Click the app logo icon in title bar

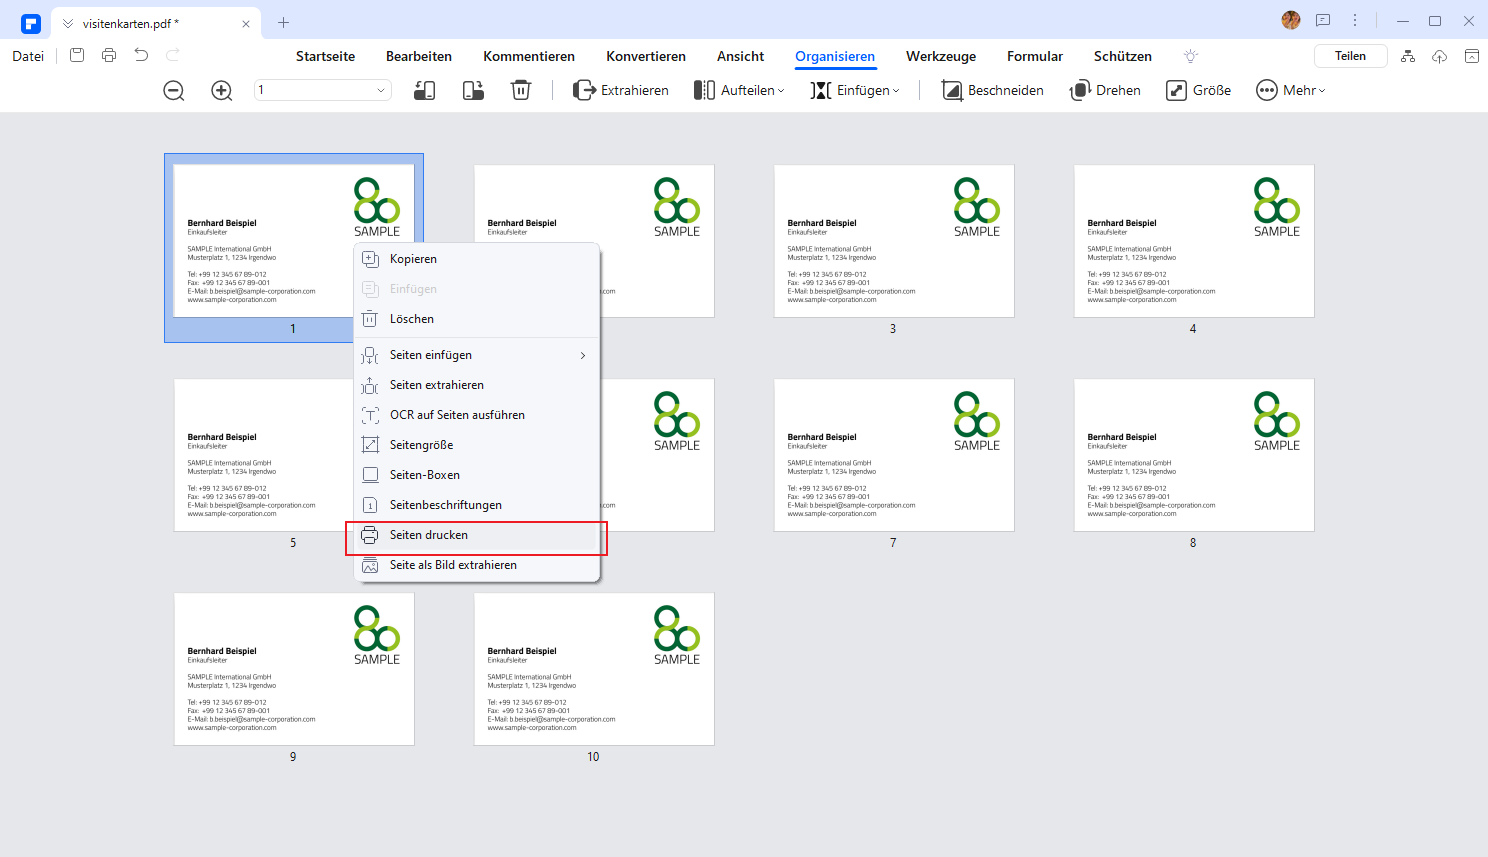coord(31,23)
